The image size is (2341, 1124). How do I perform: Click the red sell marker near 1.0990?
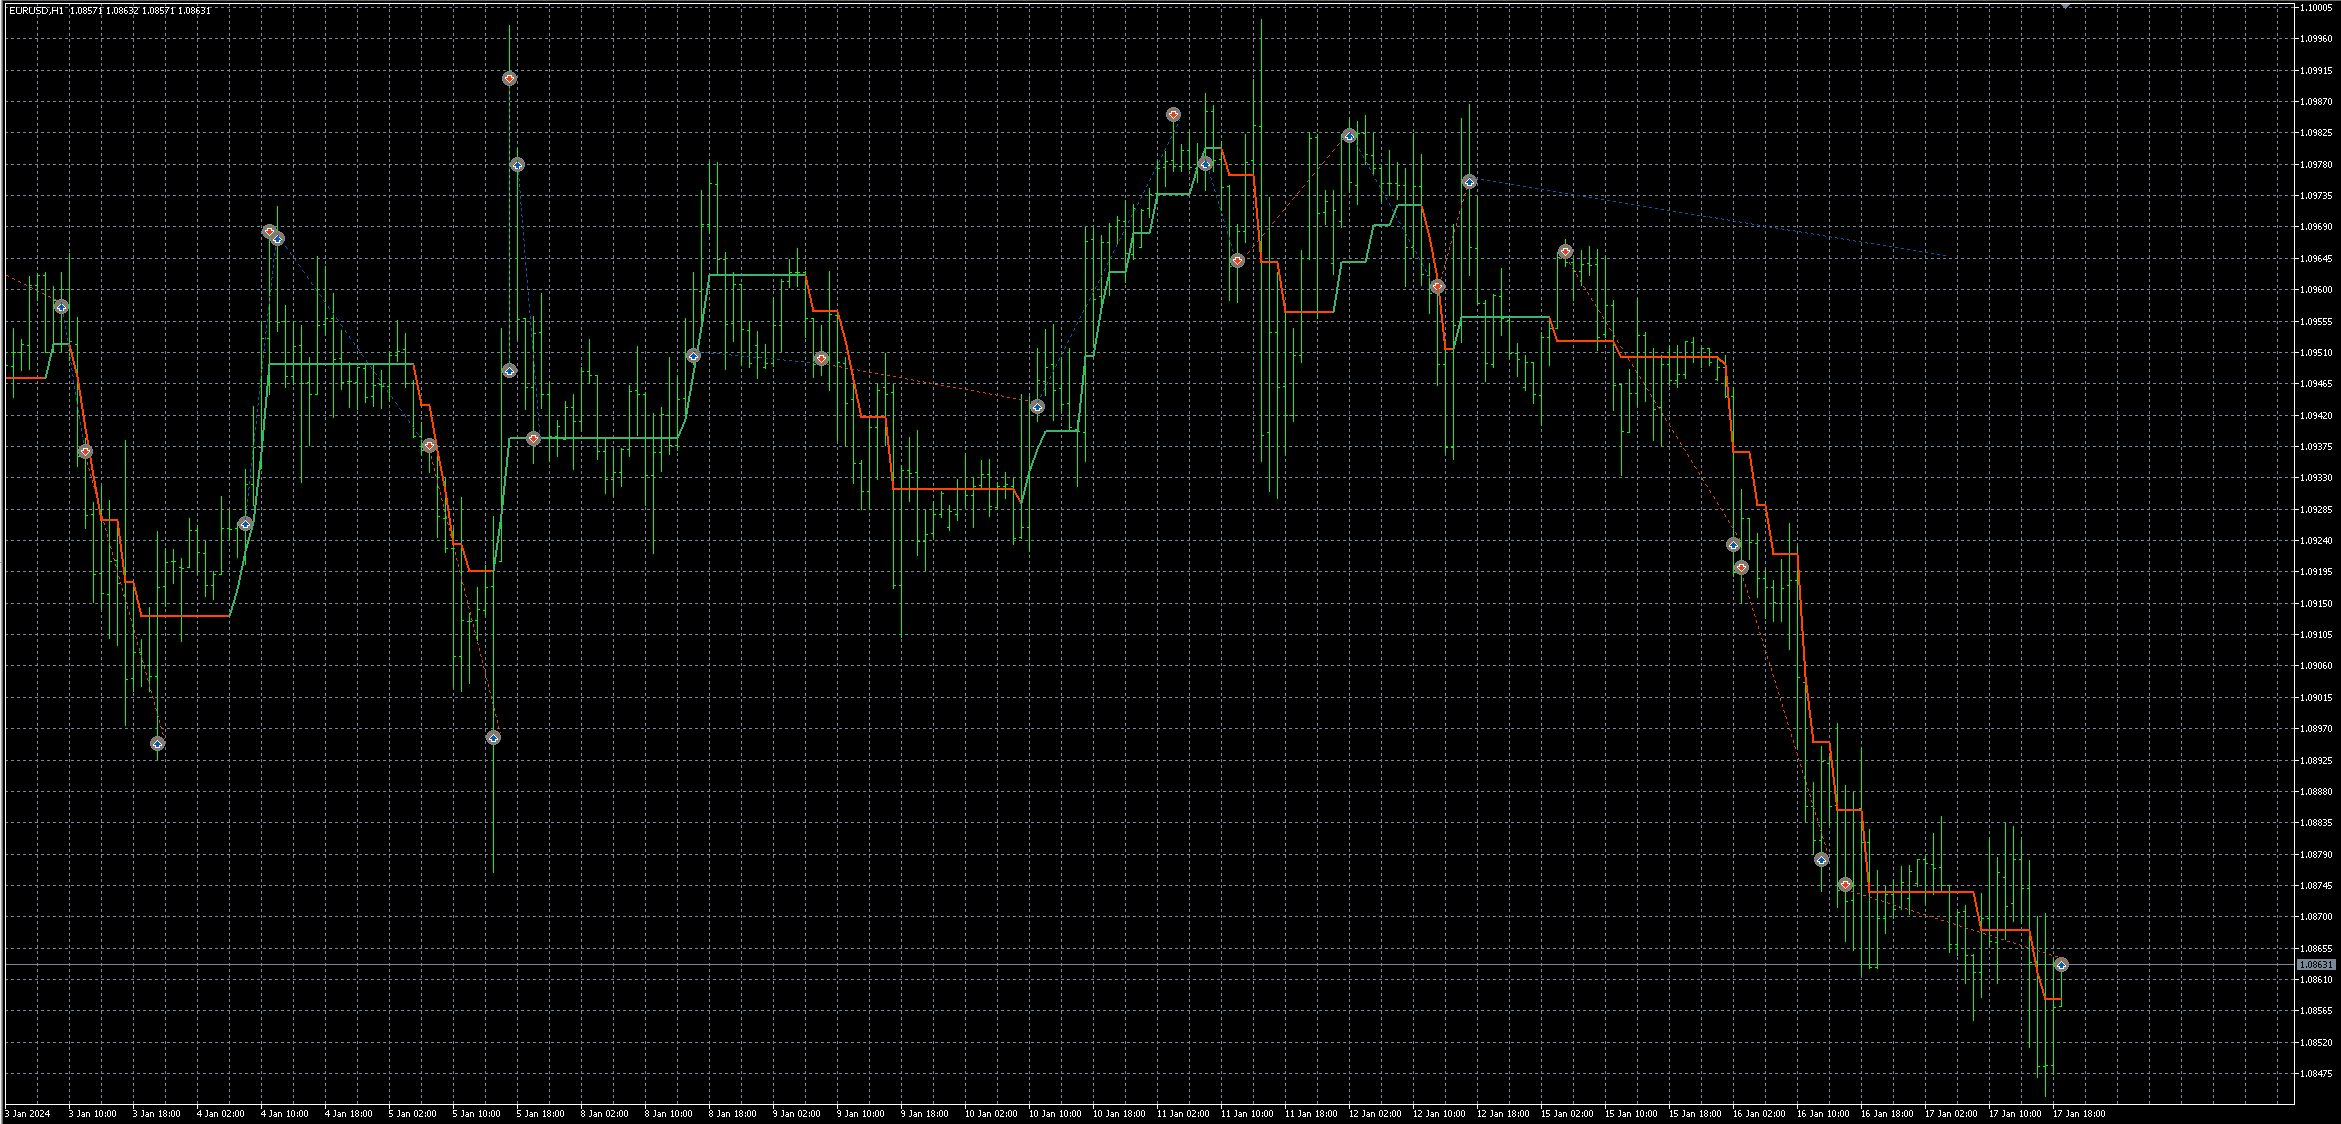click(x=509, y=78)
